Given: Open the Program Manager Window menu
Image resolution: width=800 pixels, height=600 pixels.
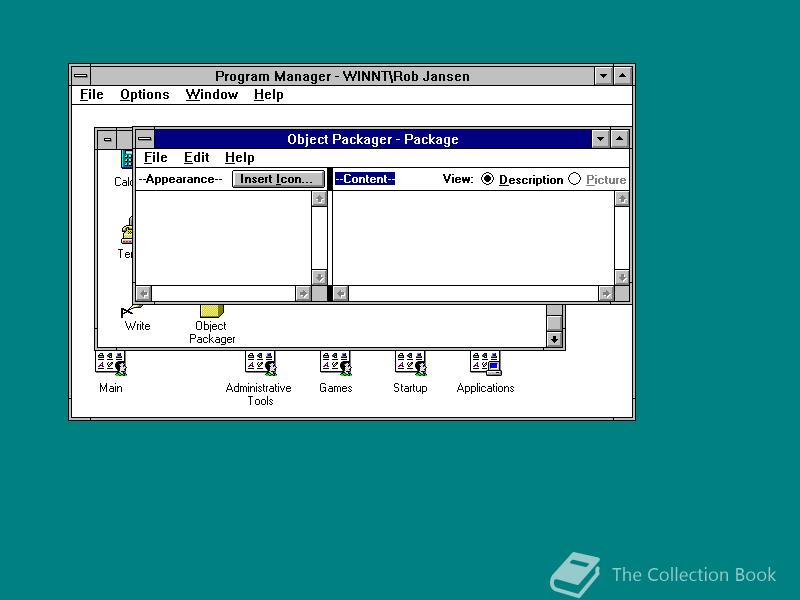Looking at the screenshot, I should point(212,95).
